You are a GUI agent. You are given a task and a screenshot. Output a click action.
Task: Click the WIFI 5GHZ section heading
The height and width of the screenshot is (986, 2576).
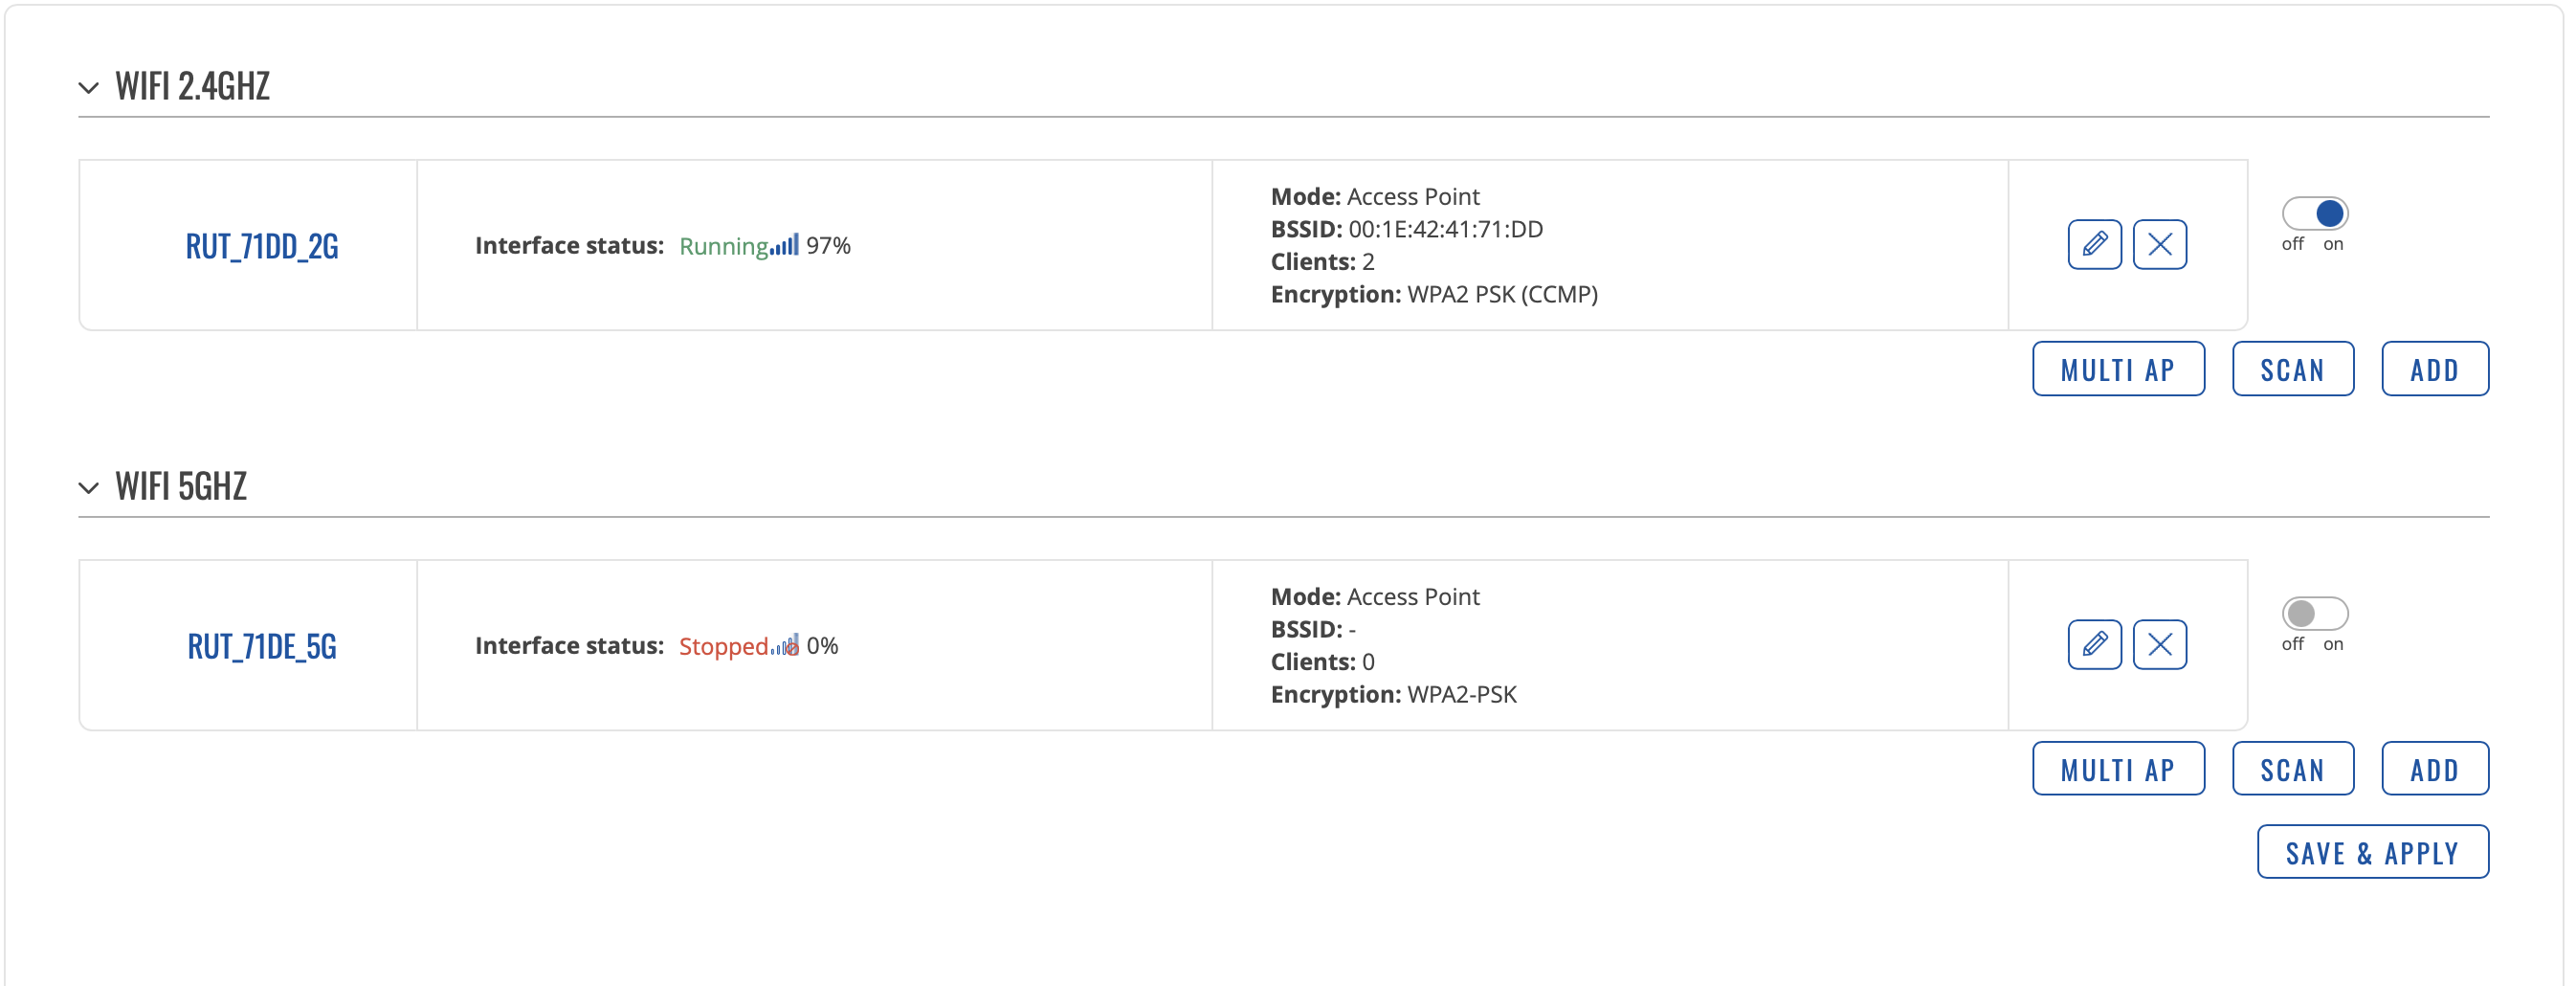tap(181, 486)
